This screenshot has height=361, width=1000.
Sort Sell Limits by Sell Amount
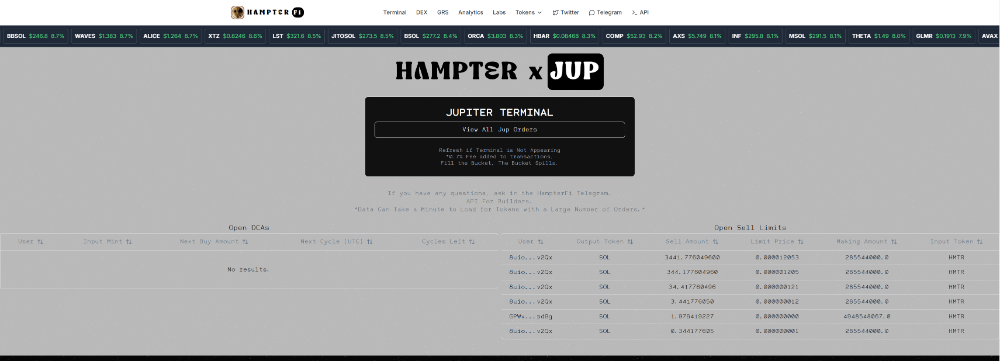[x=692, y=242]
